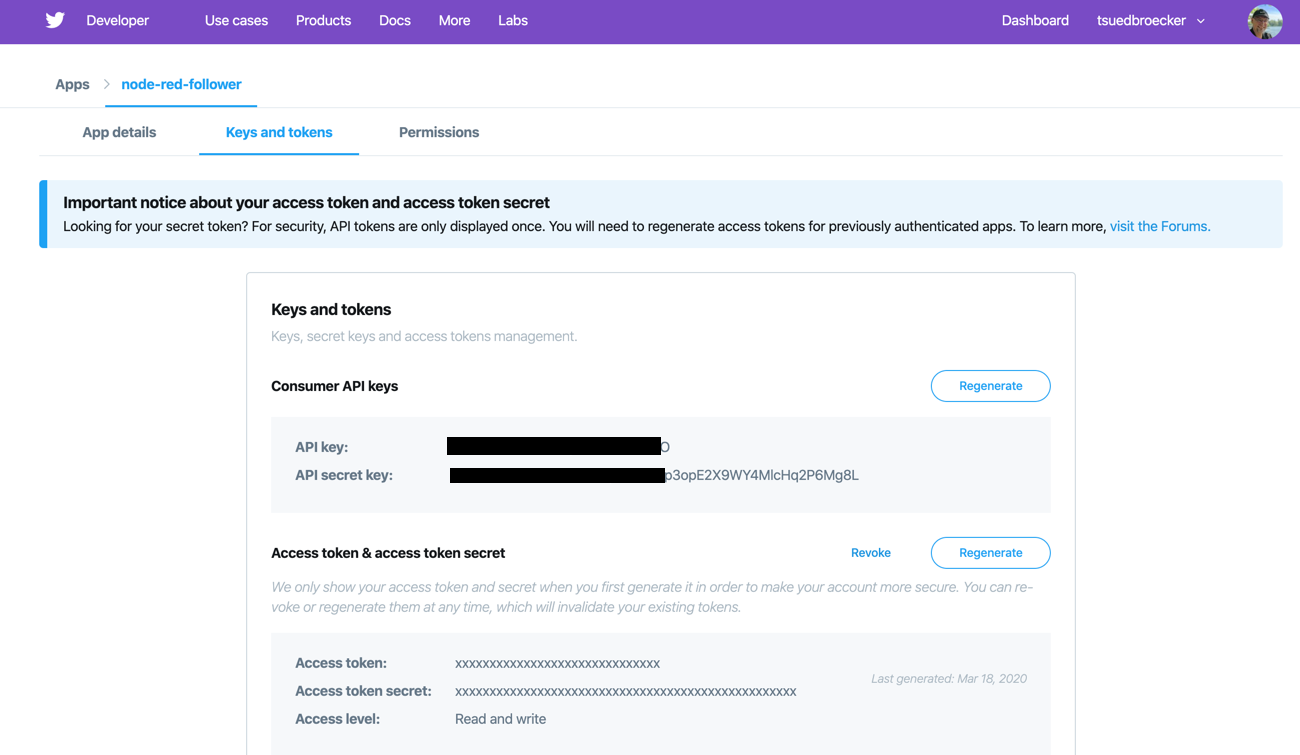Open the Use cases menu
This screenshot has height=755, width=1300.
click(x=236, y=21)
